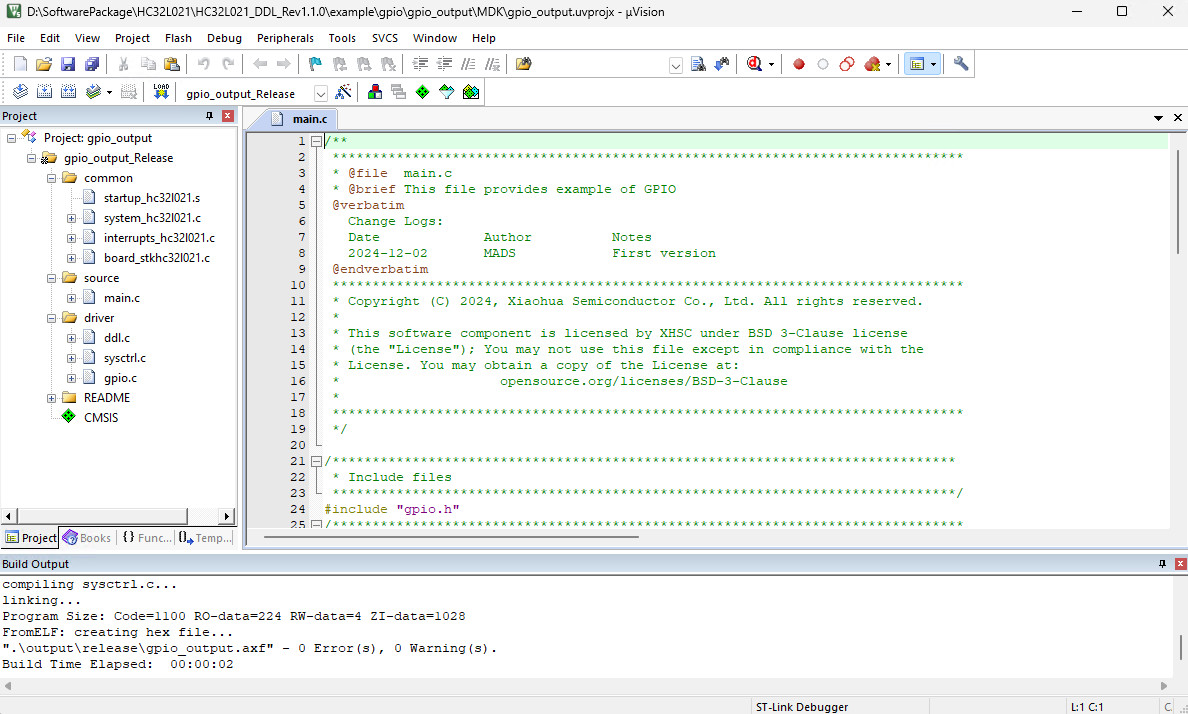This screenshot has height=714, width=1188.
Task: Click the Translate current file icon
Action: point(20,92)
